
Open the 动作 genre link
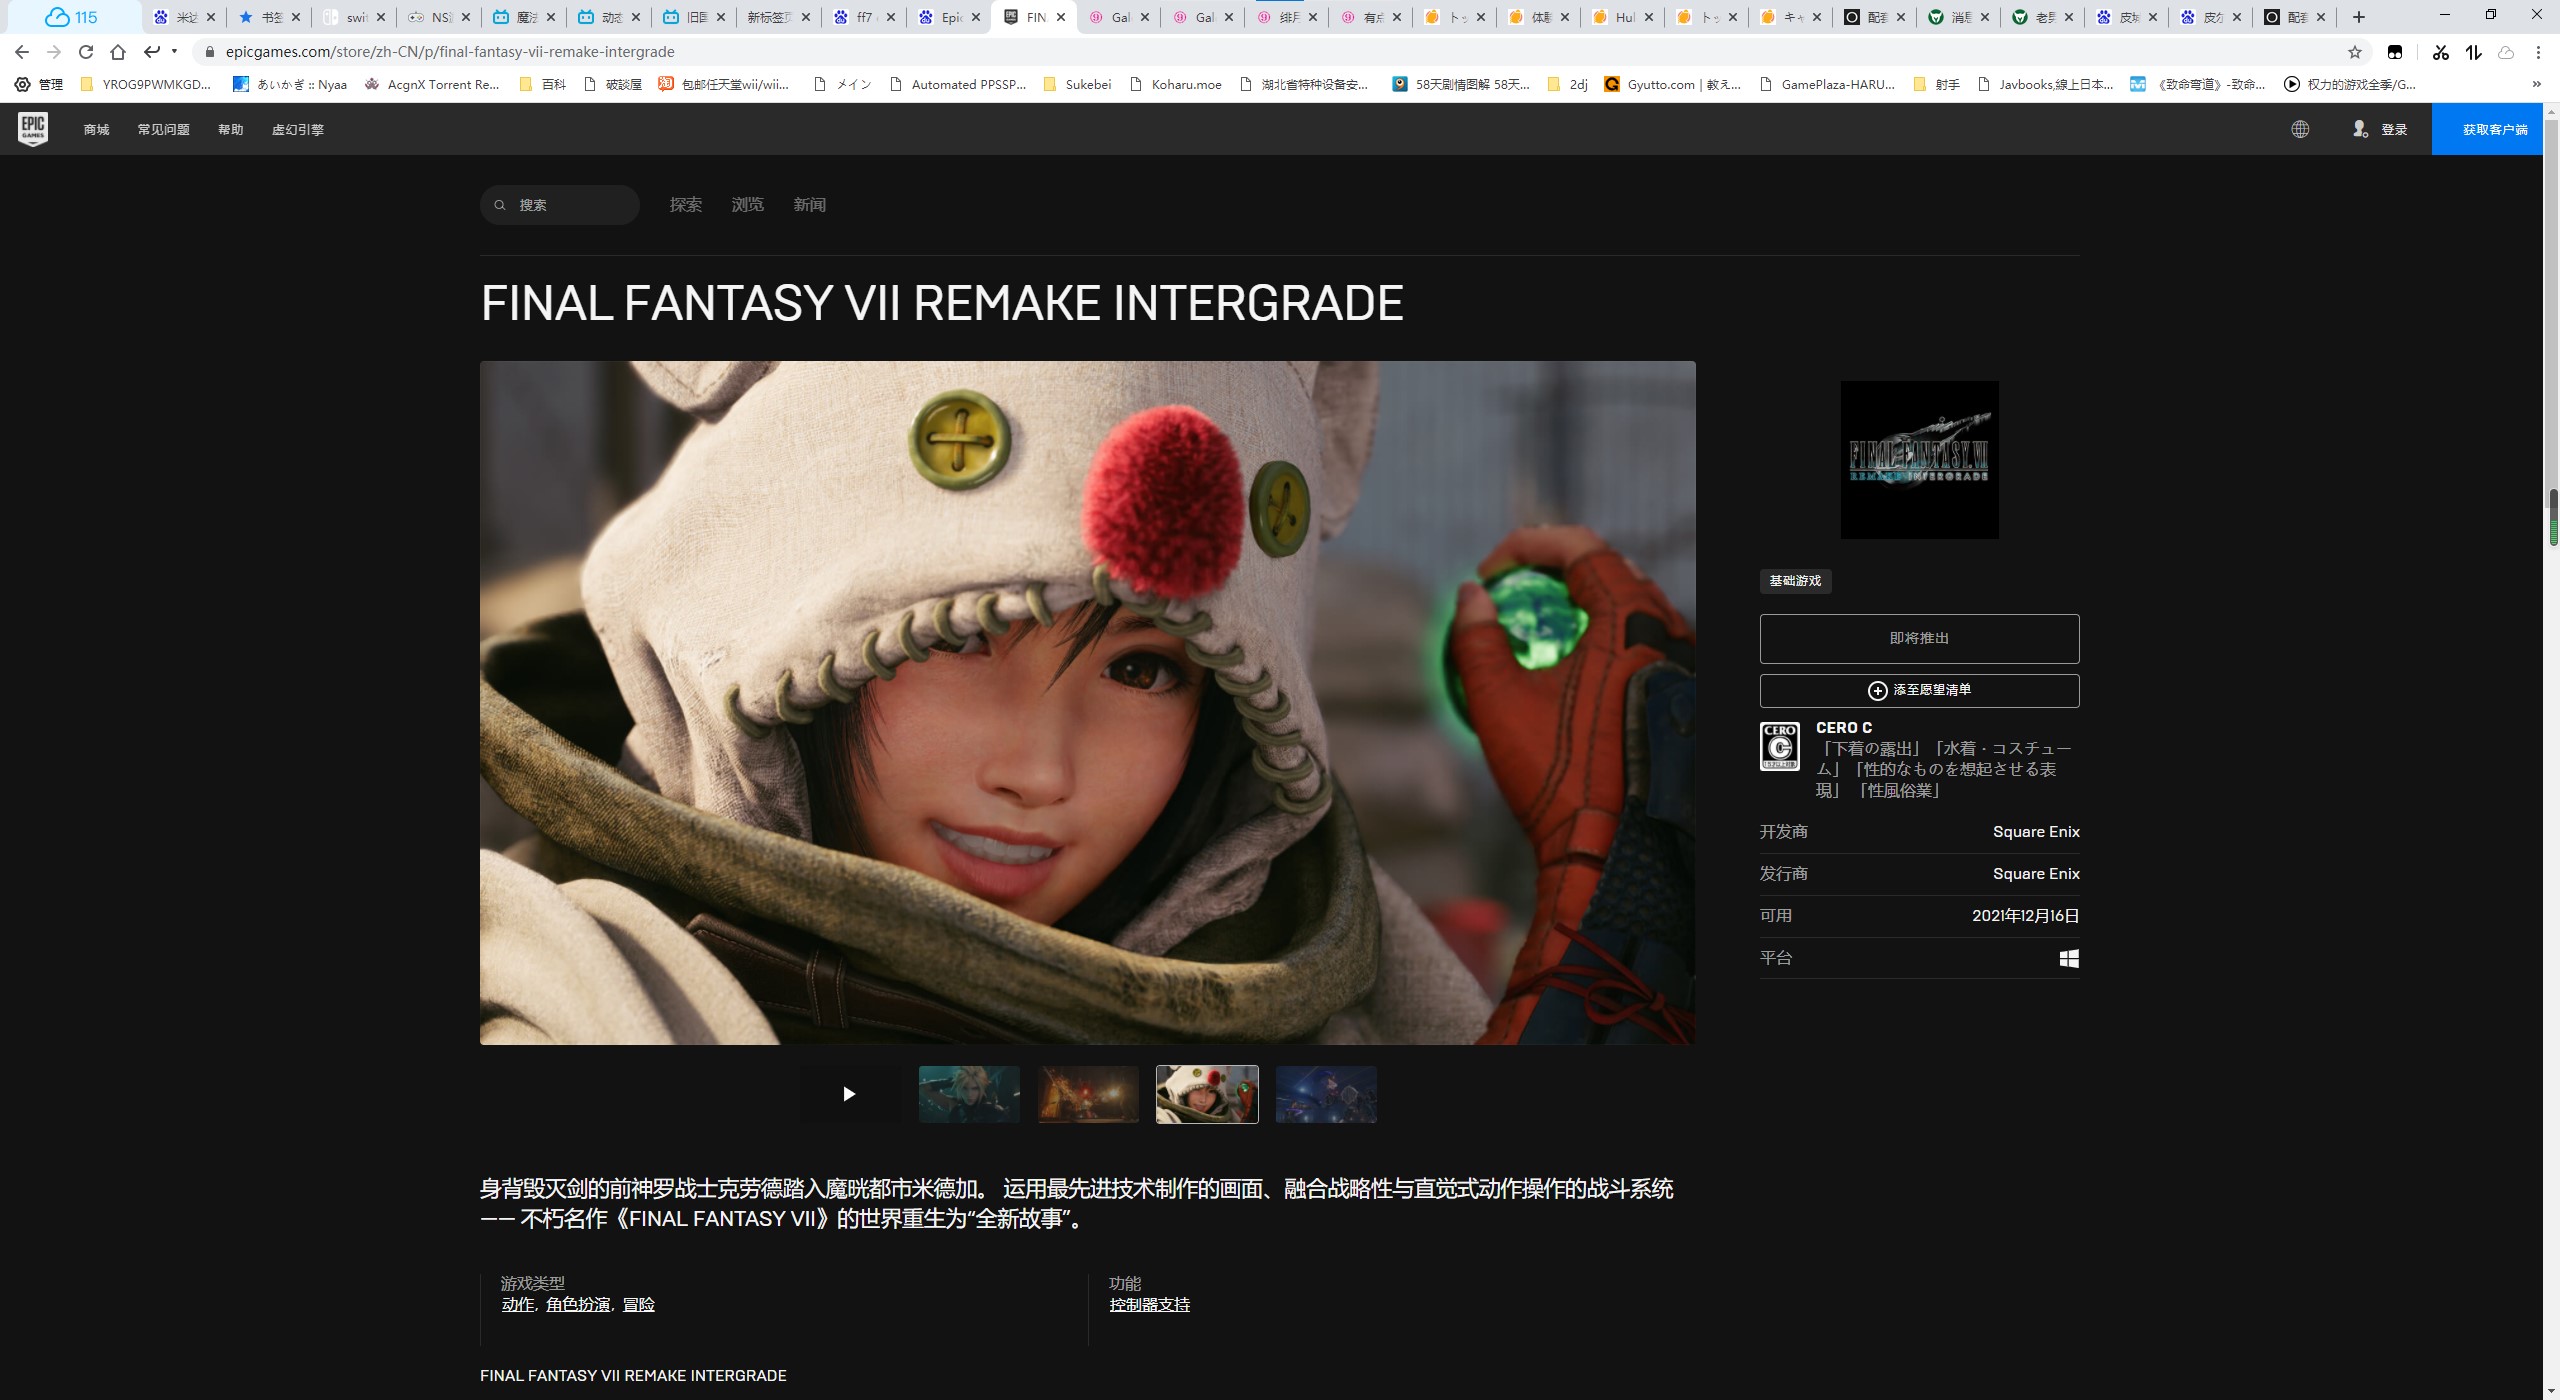click(517, 1304)
